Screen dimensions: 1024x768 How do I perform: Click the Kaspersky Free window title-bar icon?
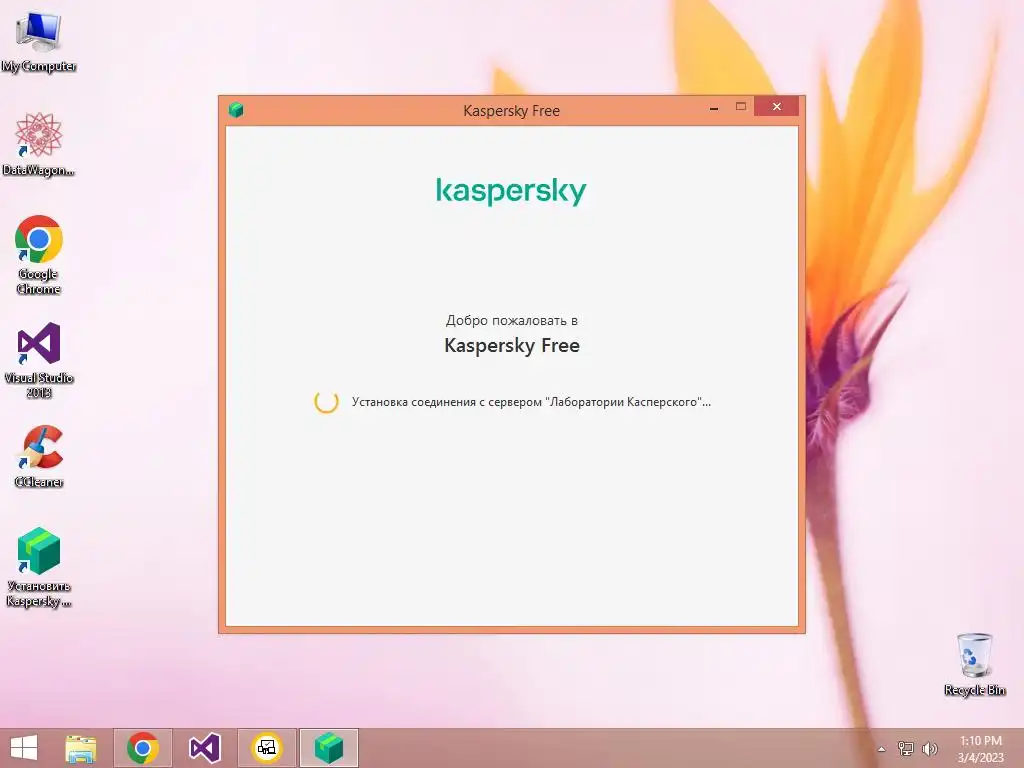236,110
